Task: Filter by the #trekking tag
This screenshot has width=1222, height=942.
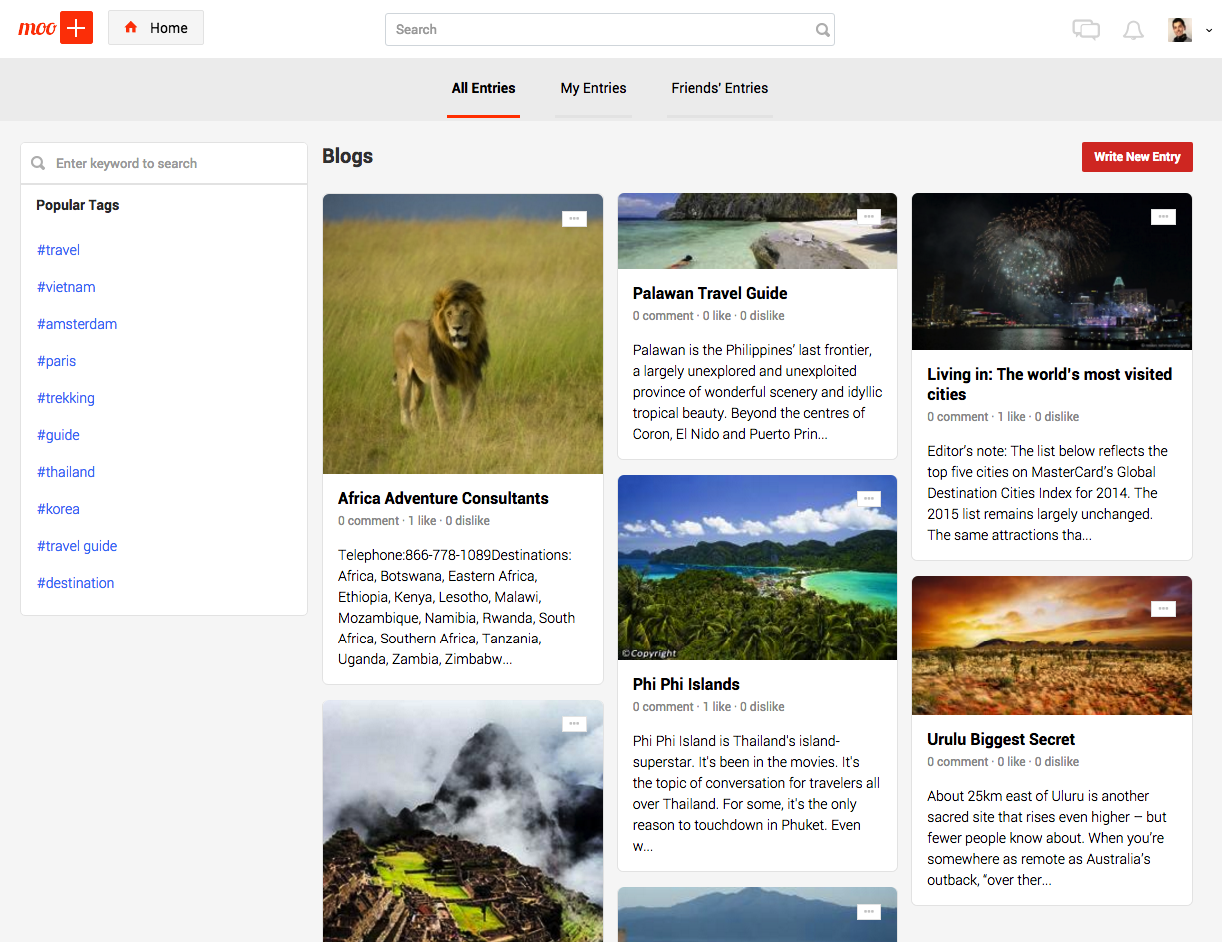Action: [66, 398]
